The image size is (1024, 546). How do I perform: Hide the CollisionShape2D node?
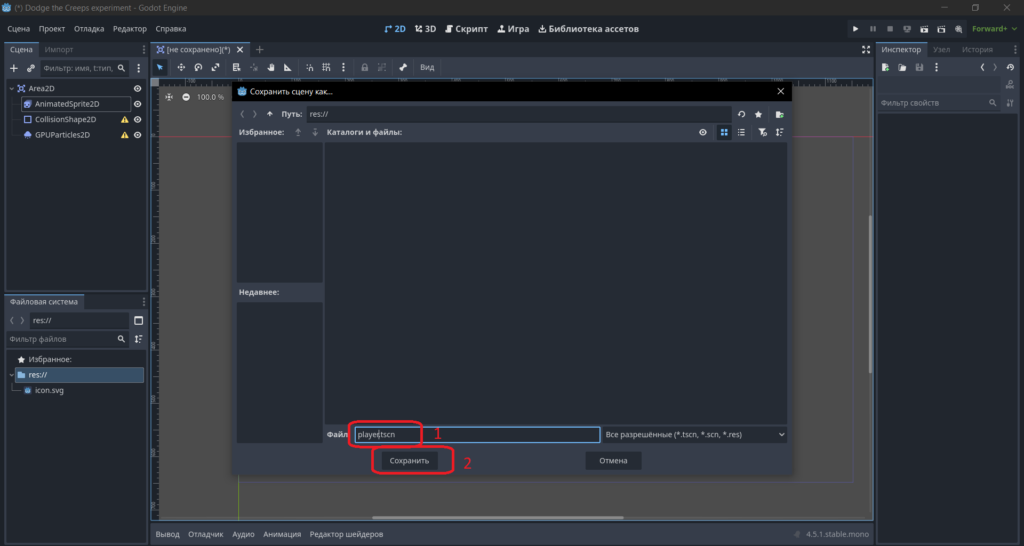[x=137, y=120]
